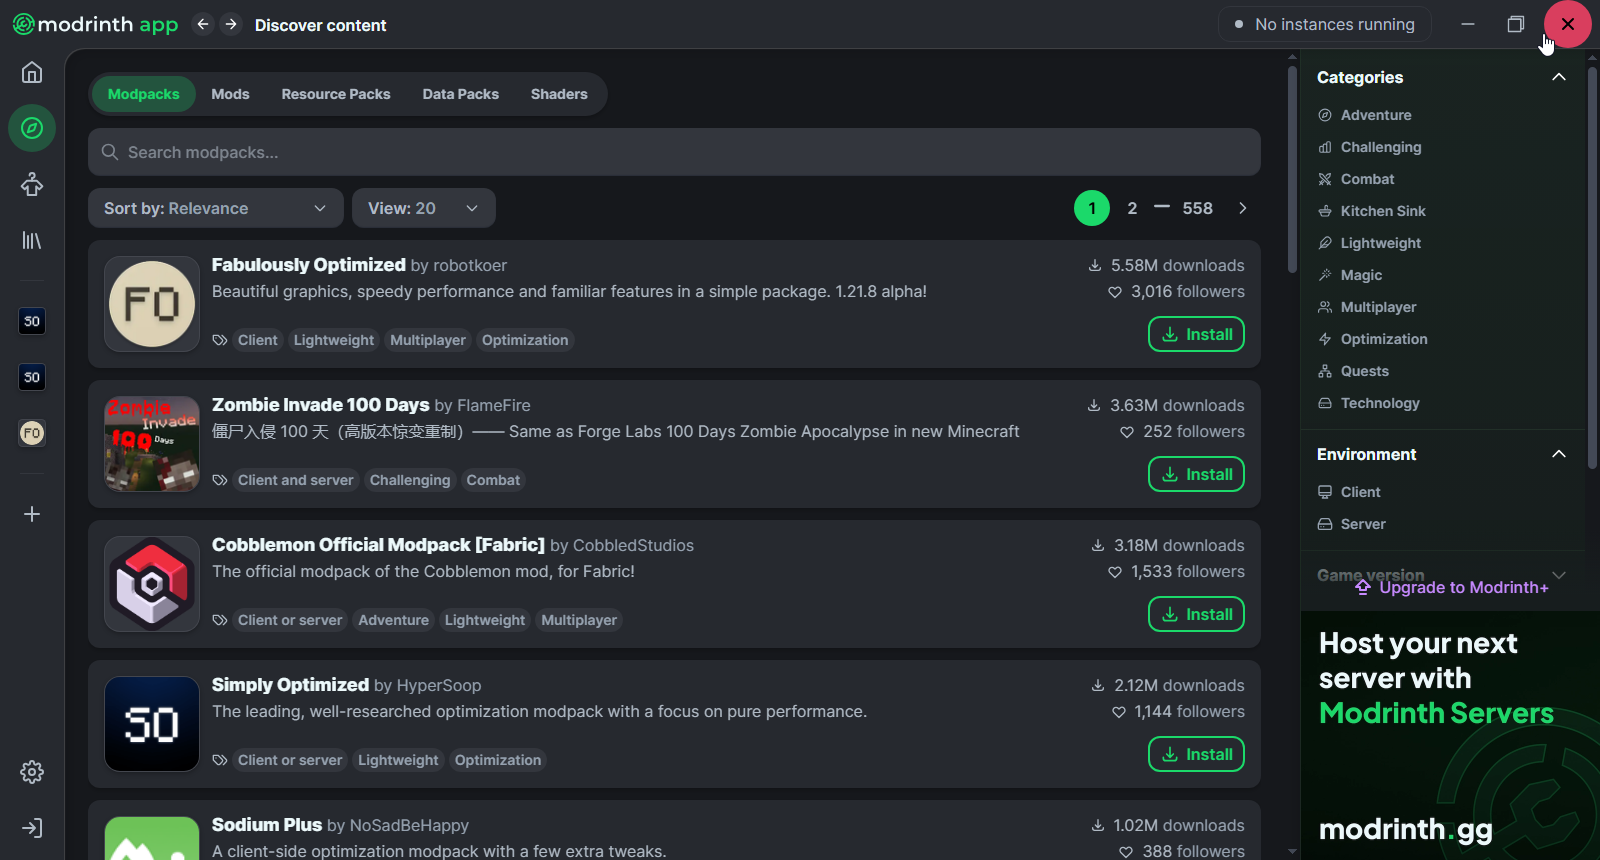The width and height of the screenshot is (1600, 860).
Task: Open the Fabulously Optimized title link
Action: pyautogui.click(x=309, y=265)
